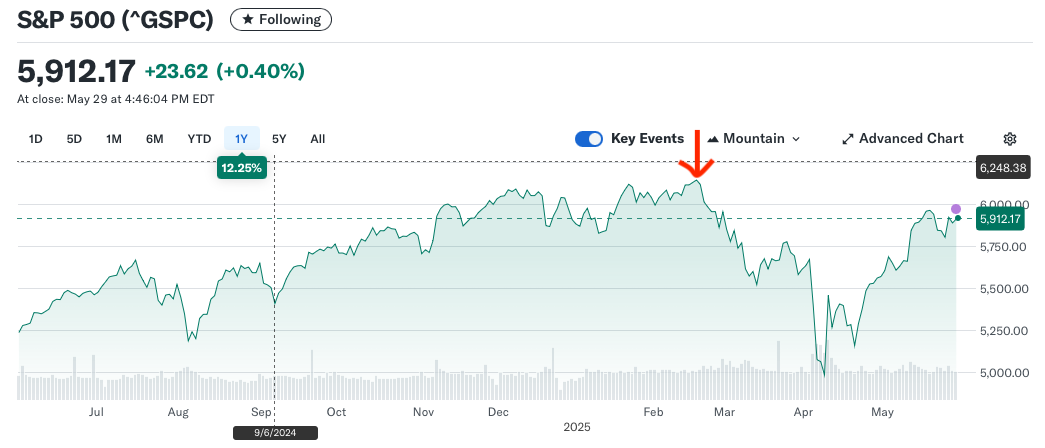
Task: Click the Jul month axis label
Action: [x=96, y=412]
